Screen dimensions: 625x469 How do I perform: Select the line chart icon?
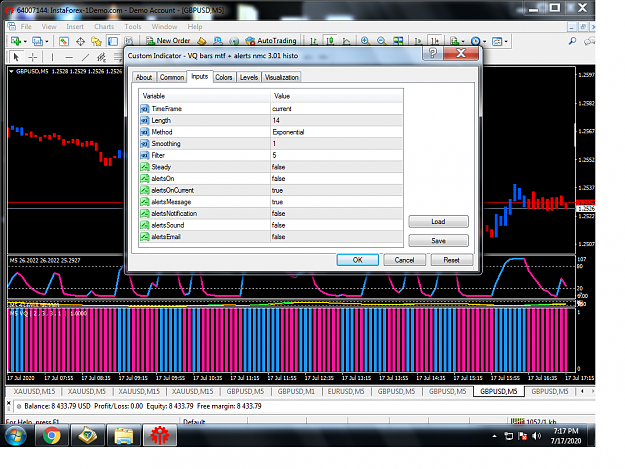click(x=346, y=41)
